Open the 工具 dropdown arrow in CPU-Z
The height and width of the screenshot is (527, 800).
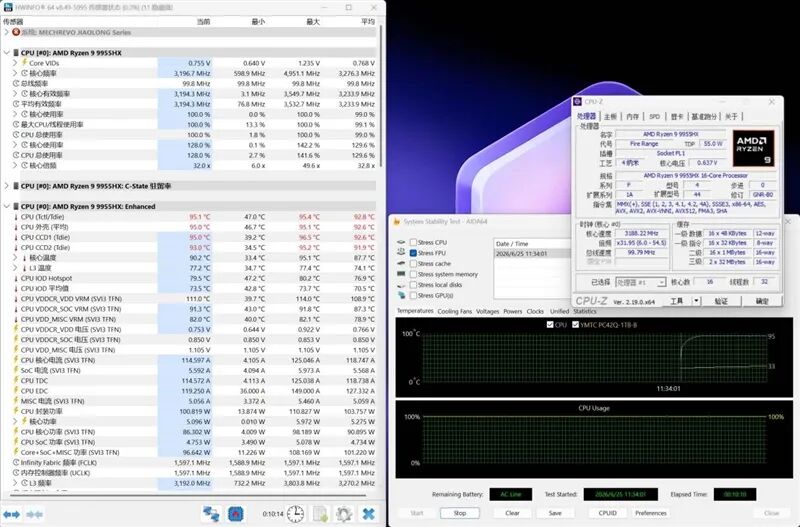point(696,301)
